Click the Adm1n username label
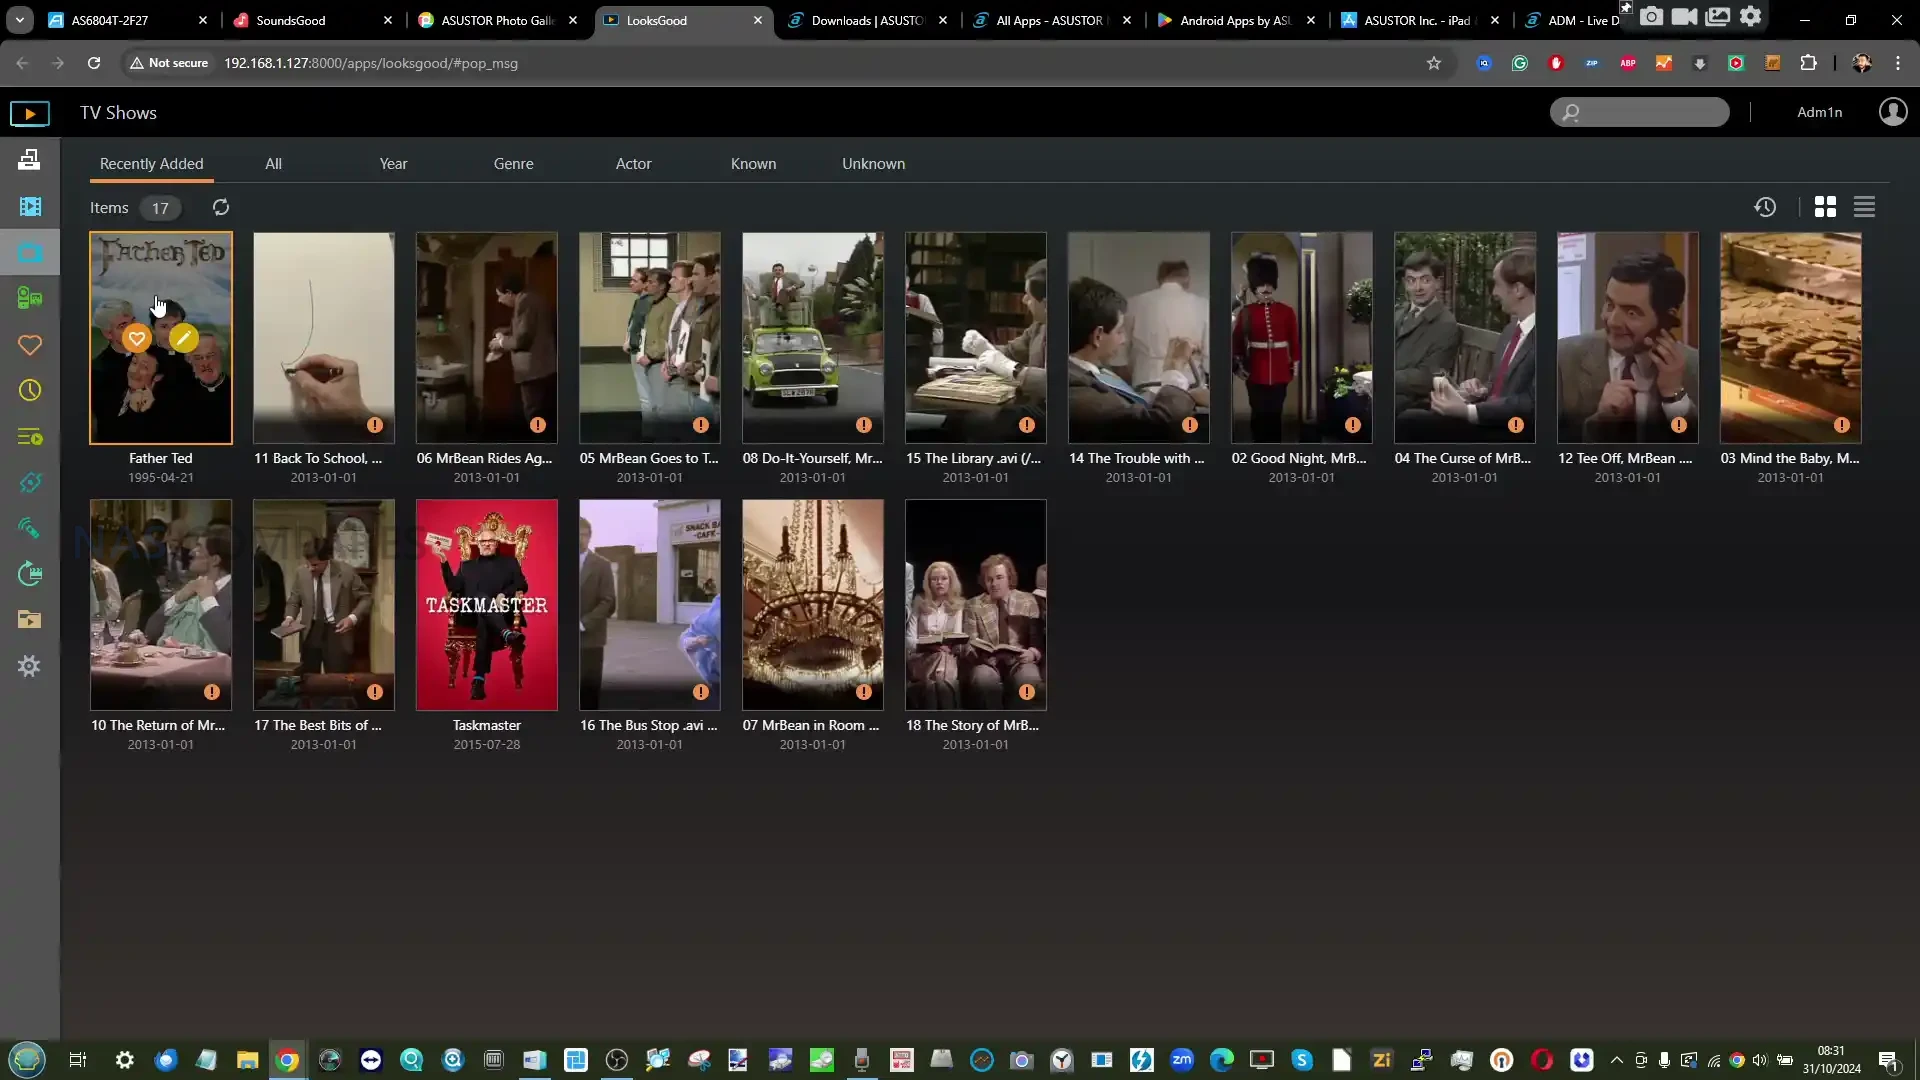 point(1819,112)
